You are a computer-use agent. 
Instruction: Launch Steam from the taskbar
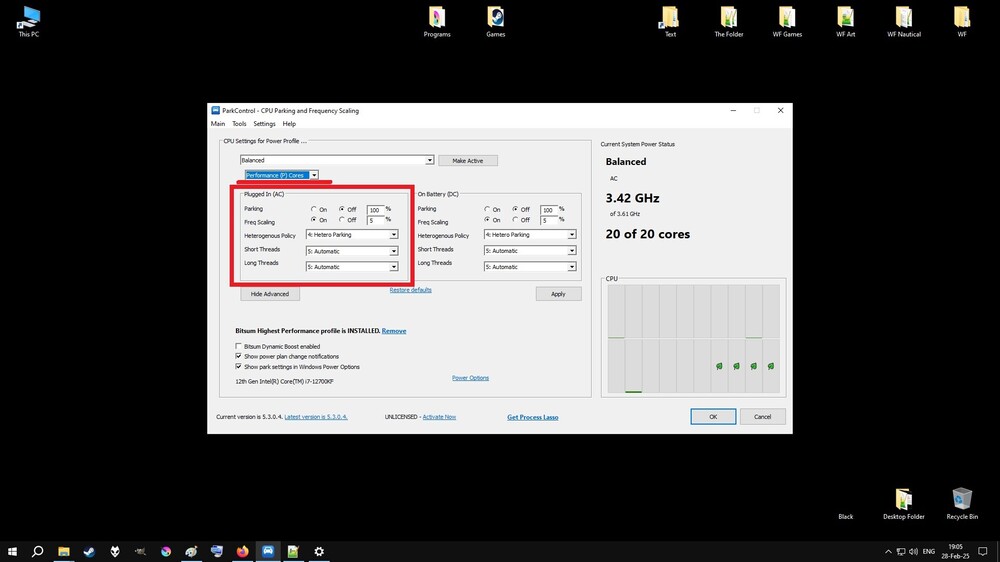click(x=89, y=551)
